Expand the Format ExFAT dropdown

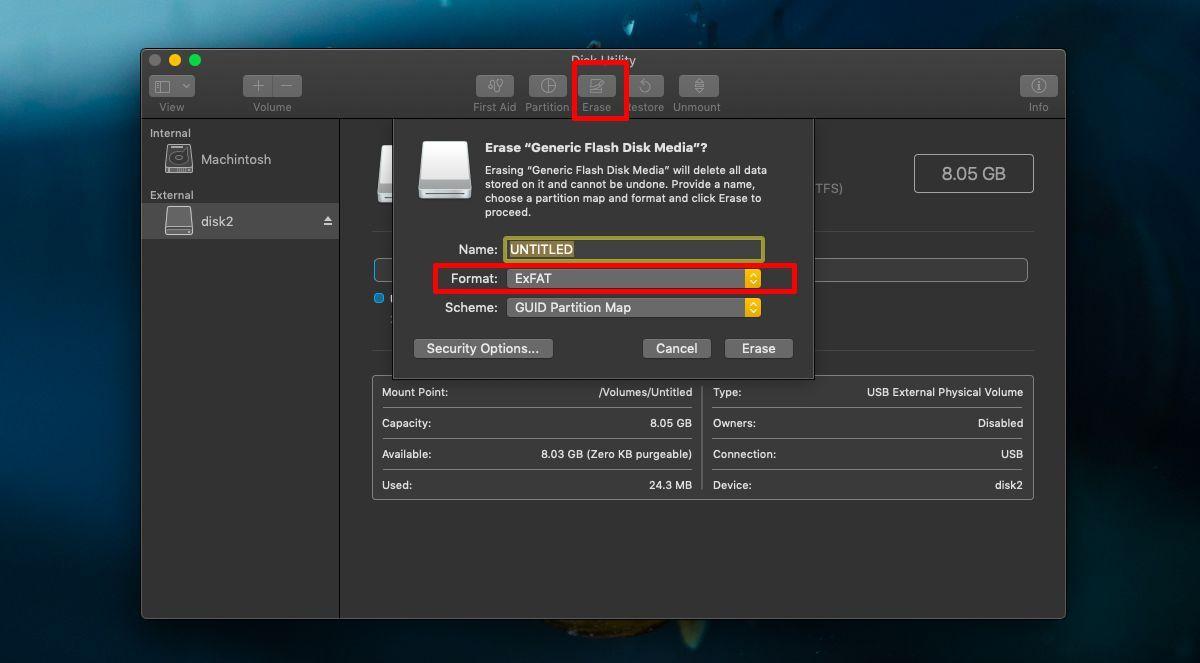point(634,279)
